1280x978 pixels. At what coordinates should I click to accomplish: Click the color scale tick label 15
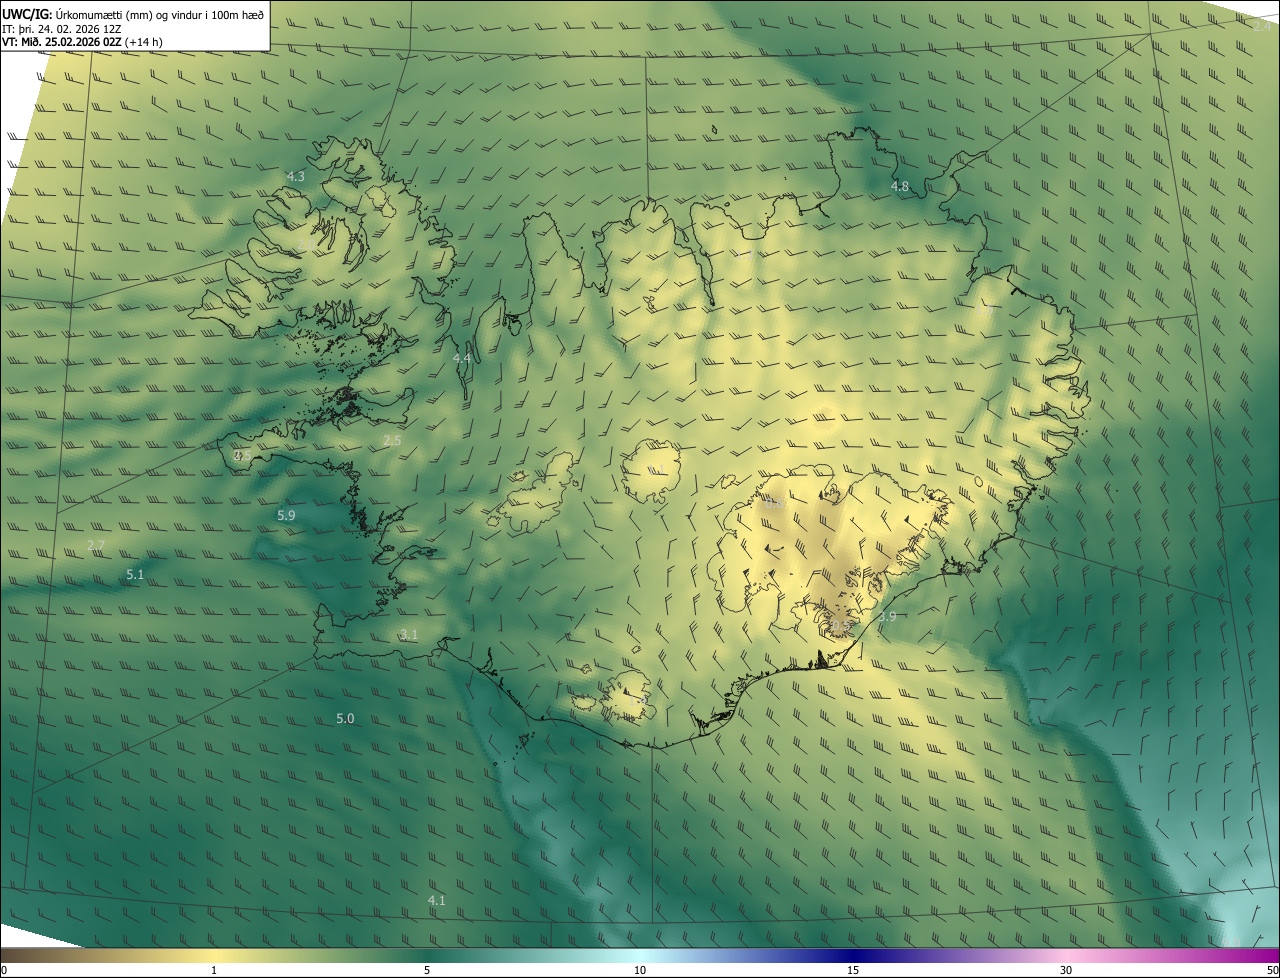[x=853, y=970]
